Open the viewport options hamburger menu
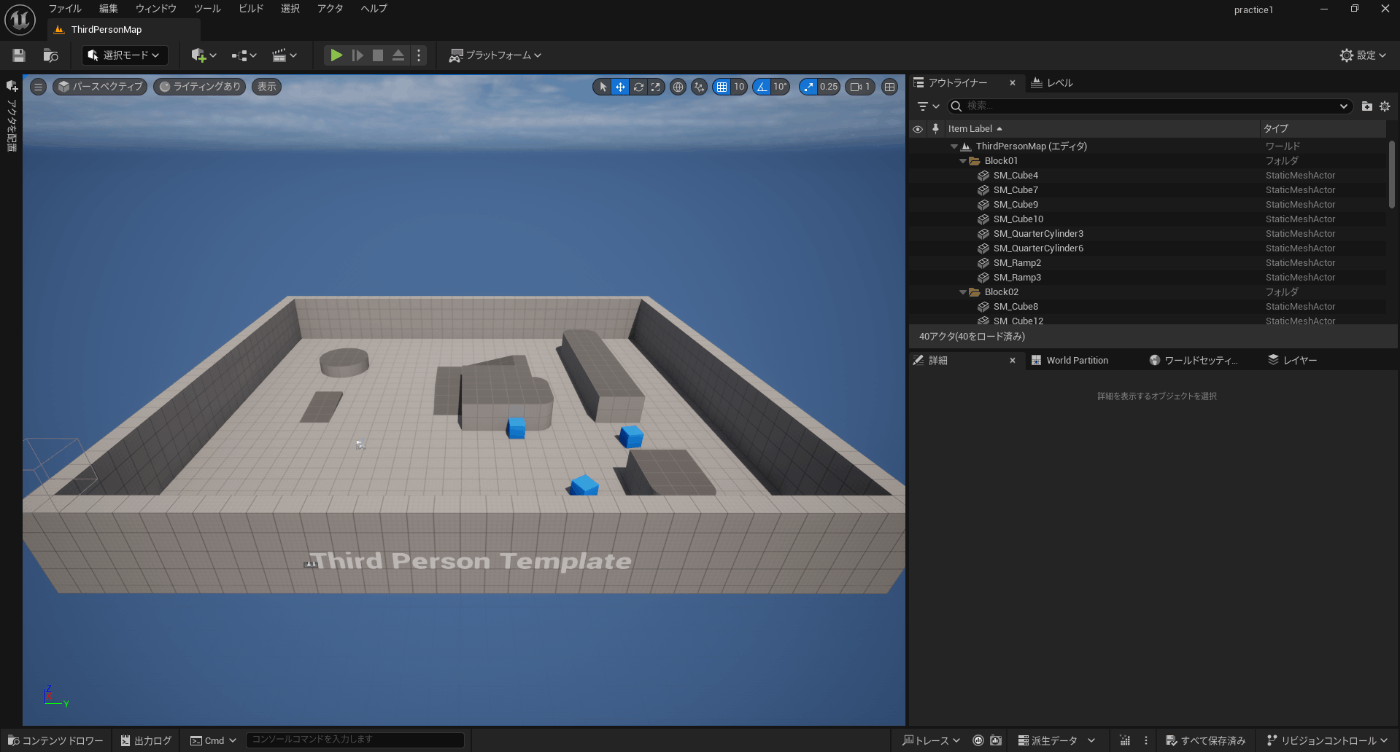Image resolution: width=1400 pixels, height=752 pixels. point(38,87)
